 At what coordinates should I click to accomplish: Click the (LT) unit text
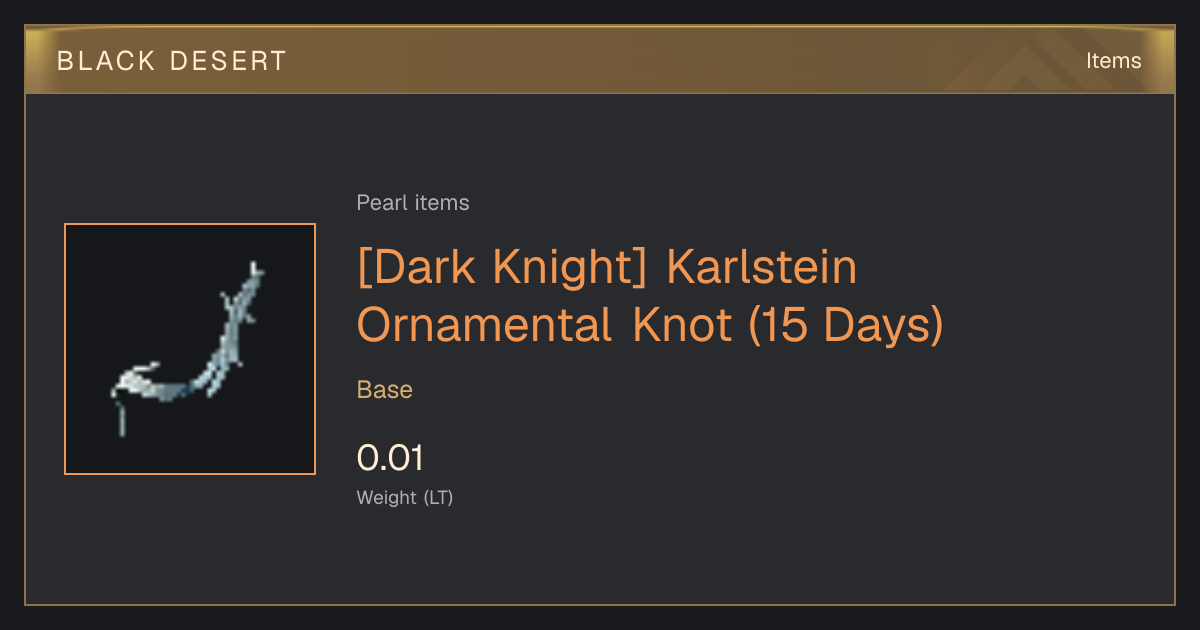439,497
